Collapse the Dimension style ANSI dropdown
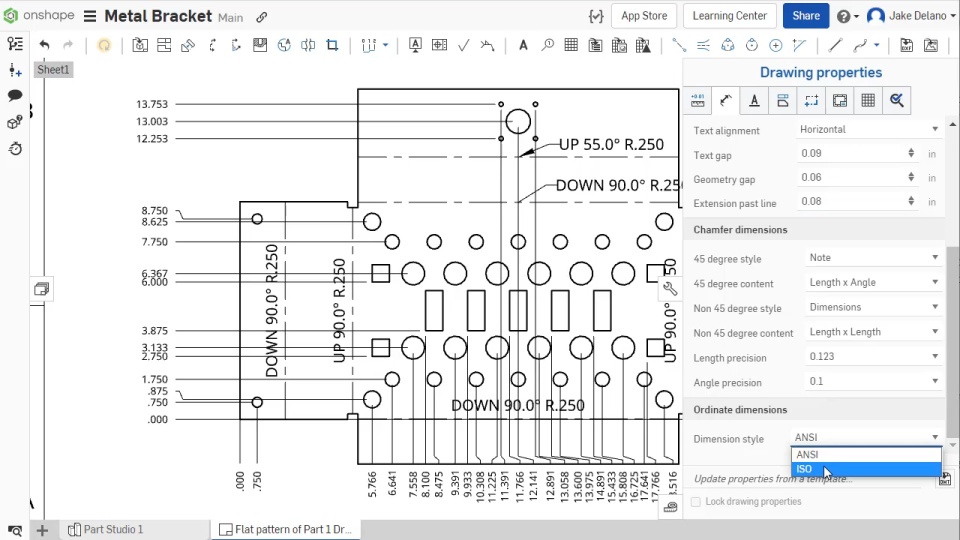960x540 pixels. point(866,437)
